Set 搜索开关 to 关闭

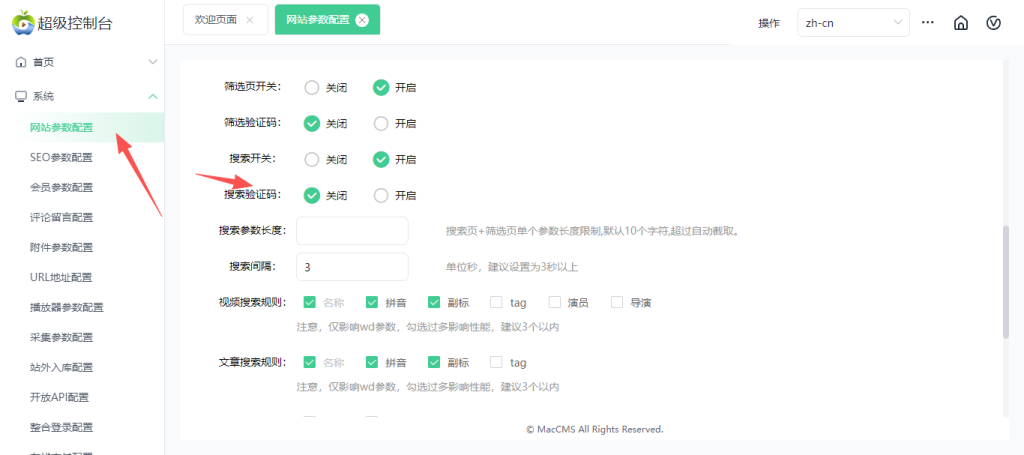312,159
